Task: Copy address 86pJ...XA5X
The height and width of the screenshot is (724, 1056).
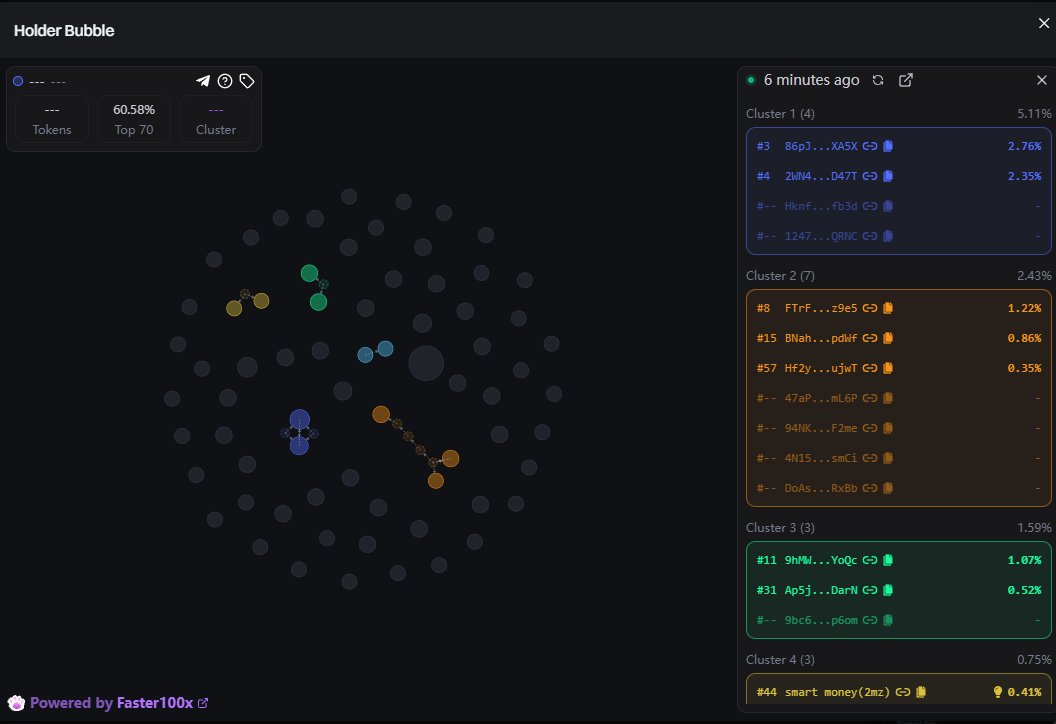Action: pyautogui.click(x=888, y=146)
